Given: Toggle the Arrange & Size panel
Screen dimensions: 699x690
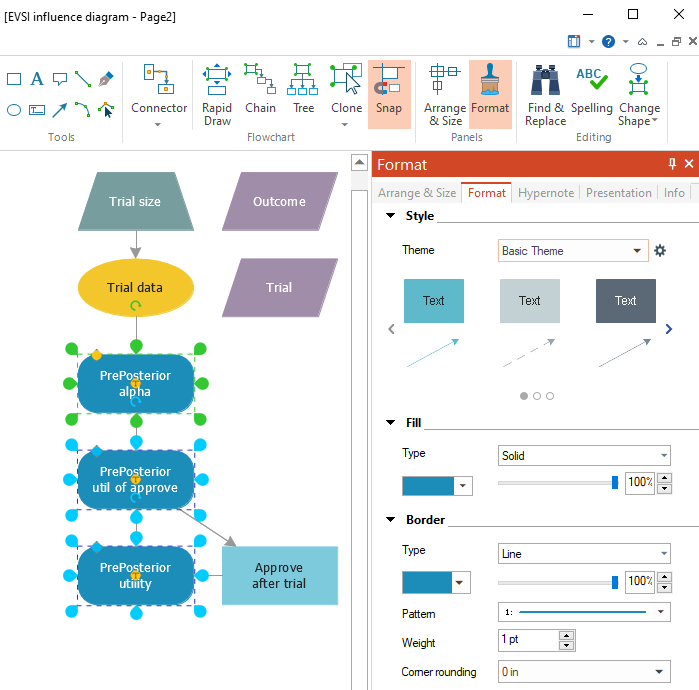Looking at the screenshot, I should tap(445, 94).
